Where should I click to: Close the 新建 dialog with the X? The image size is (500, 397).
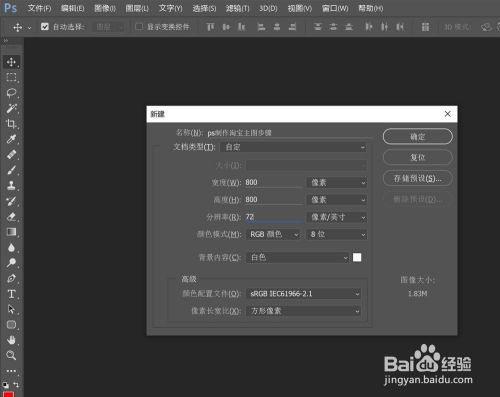pyautogui.click(x=448, y=114)
